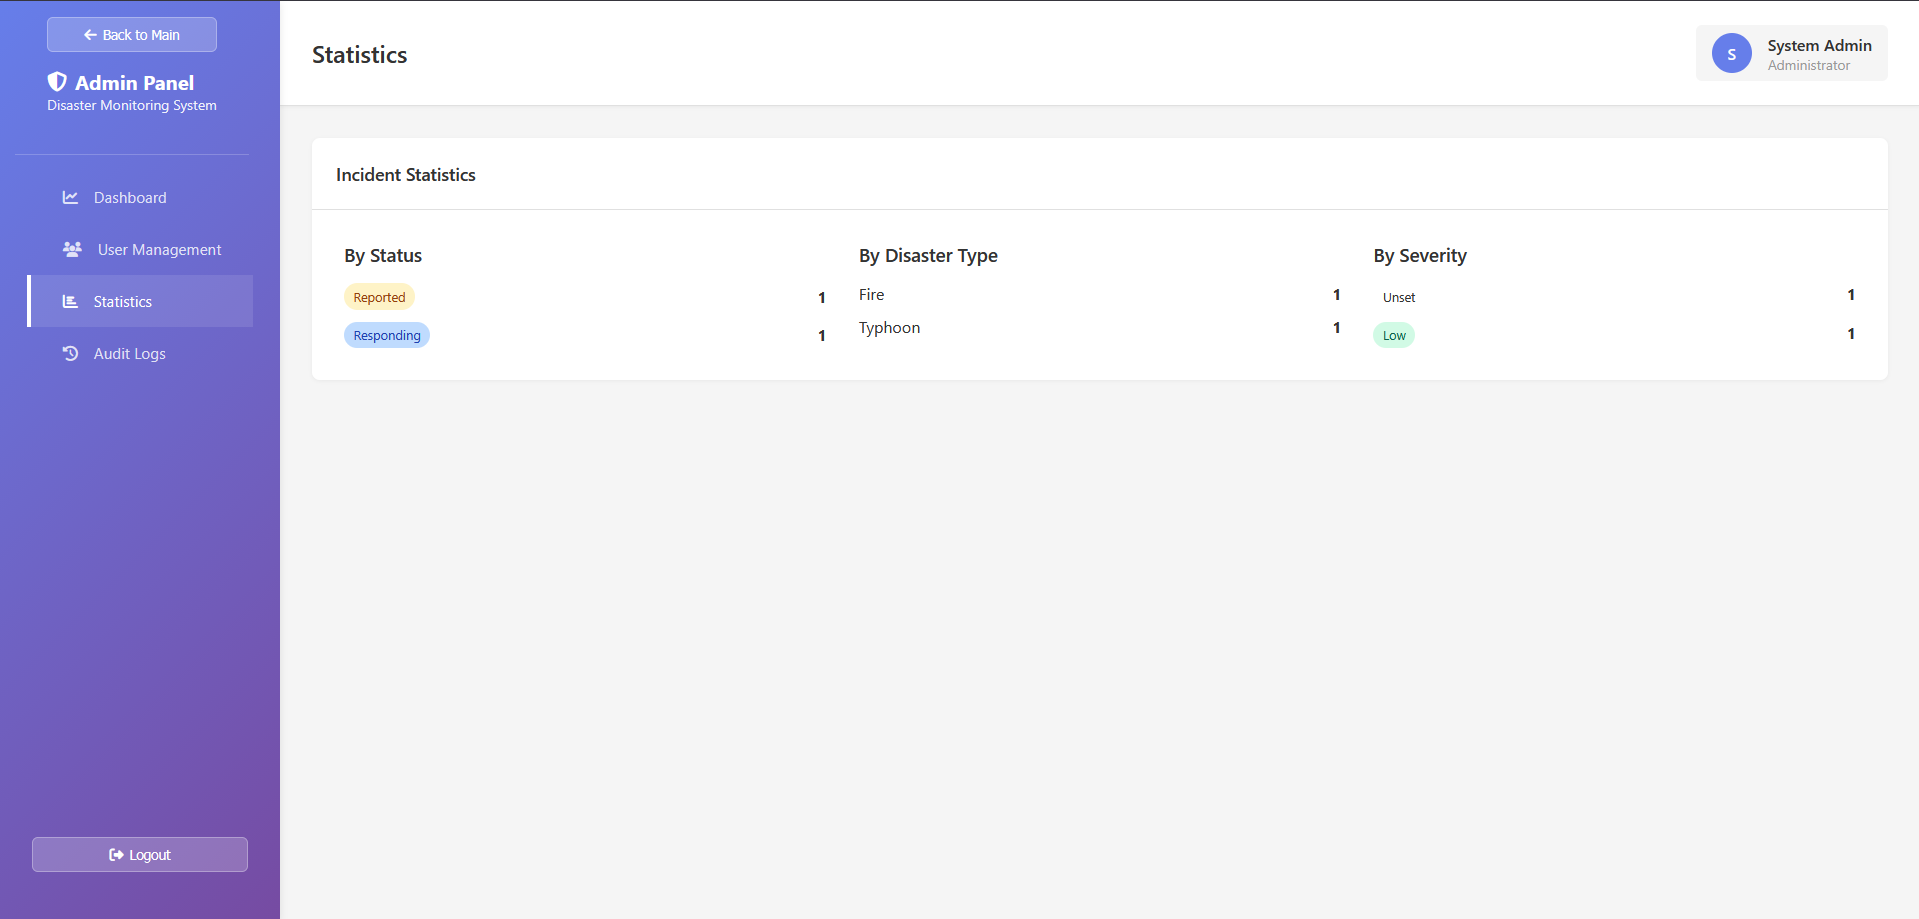Click the count next to Unset
Viewport: 1919px width, 919px height.
coord(1851,295)
